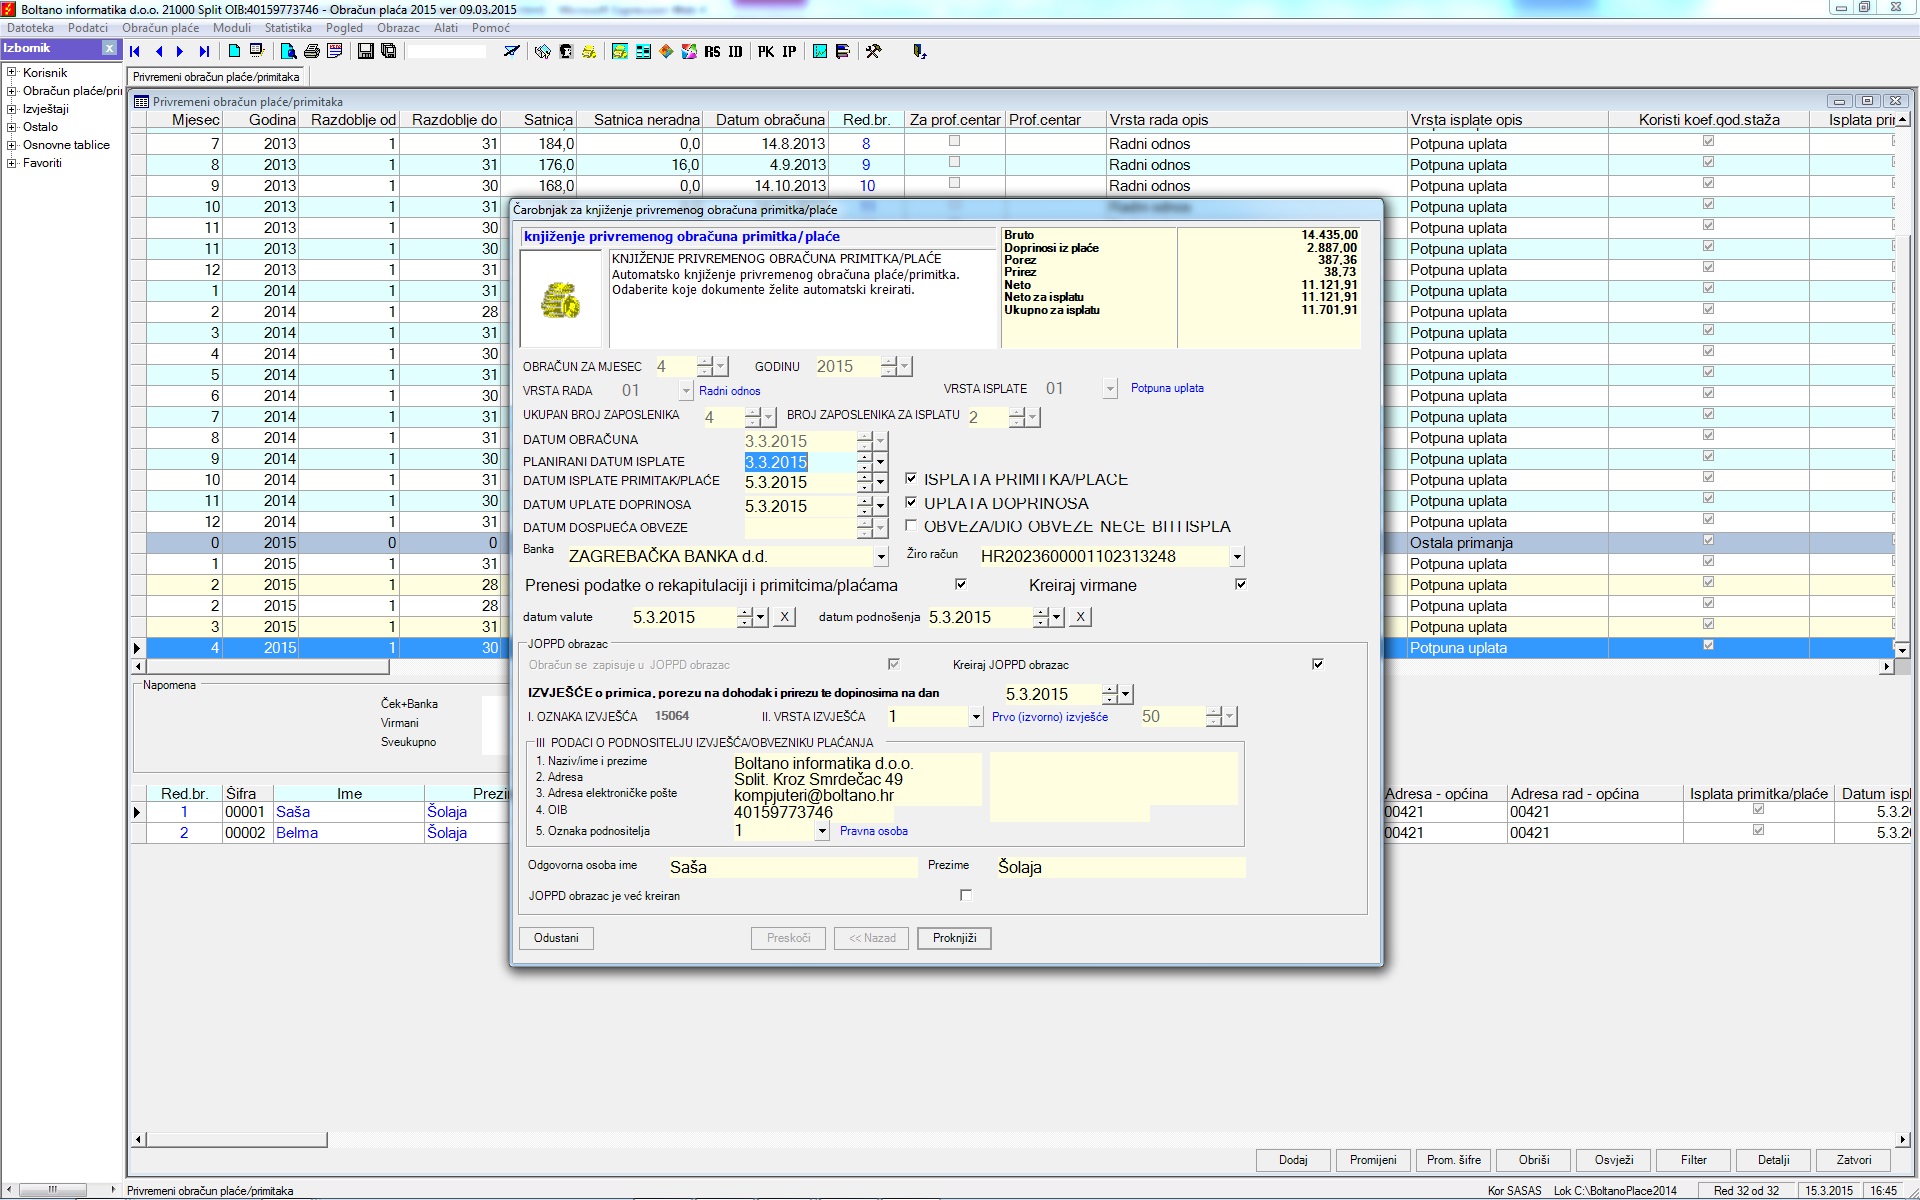Uncheck the UPLATA DOPRINOSA checkbox

(x=911, y=503)
